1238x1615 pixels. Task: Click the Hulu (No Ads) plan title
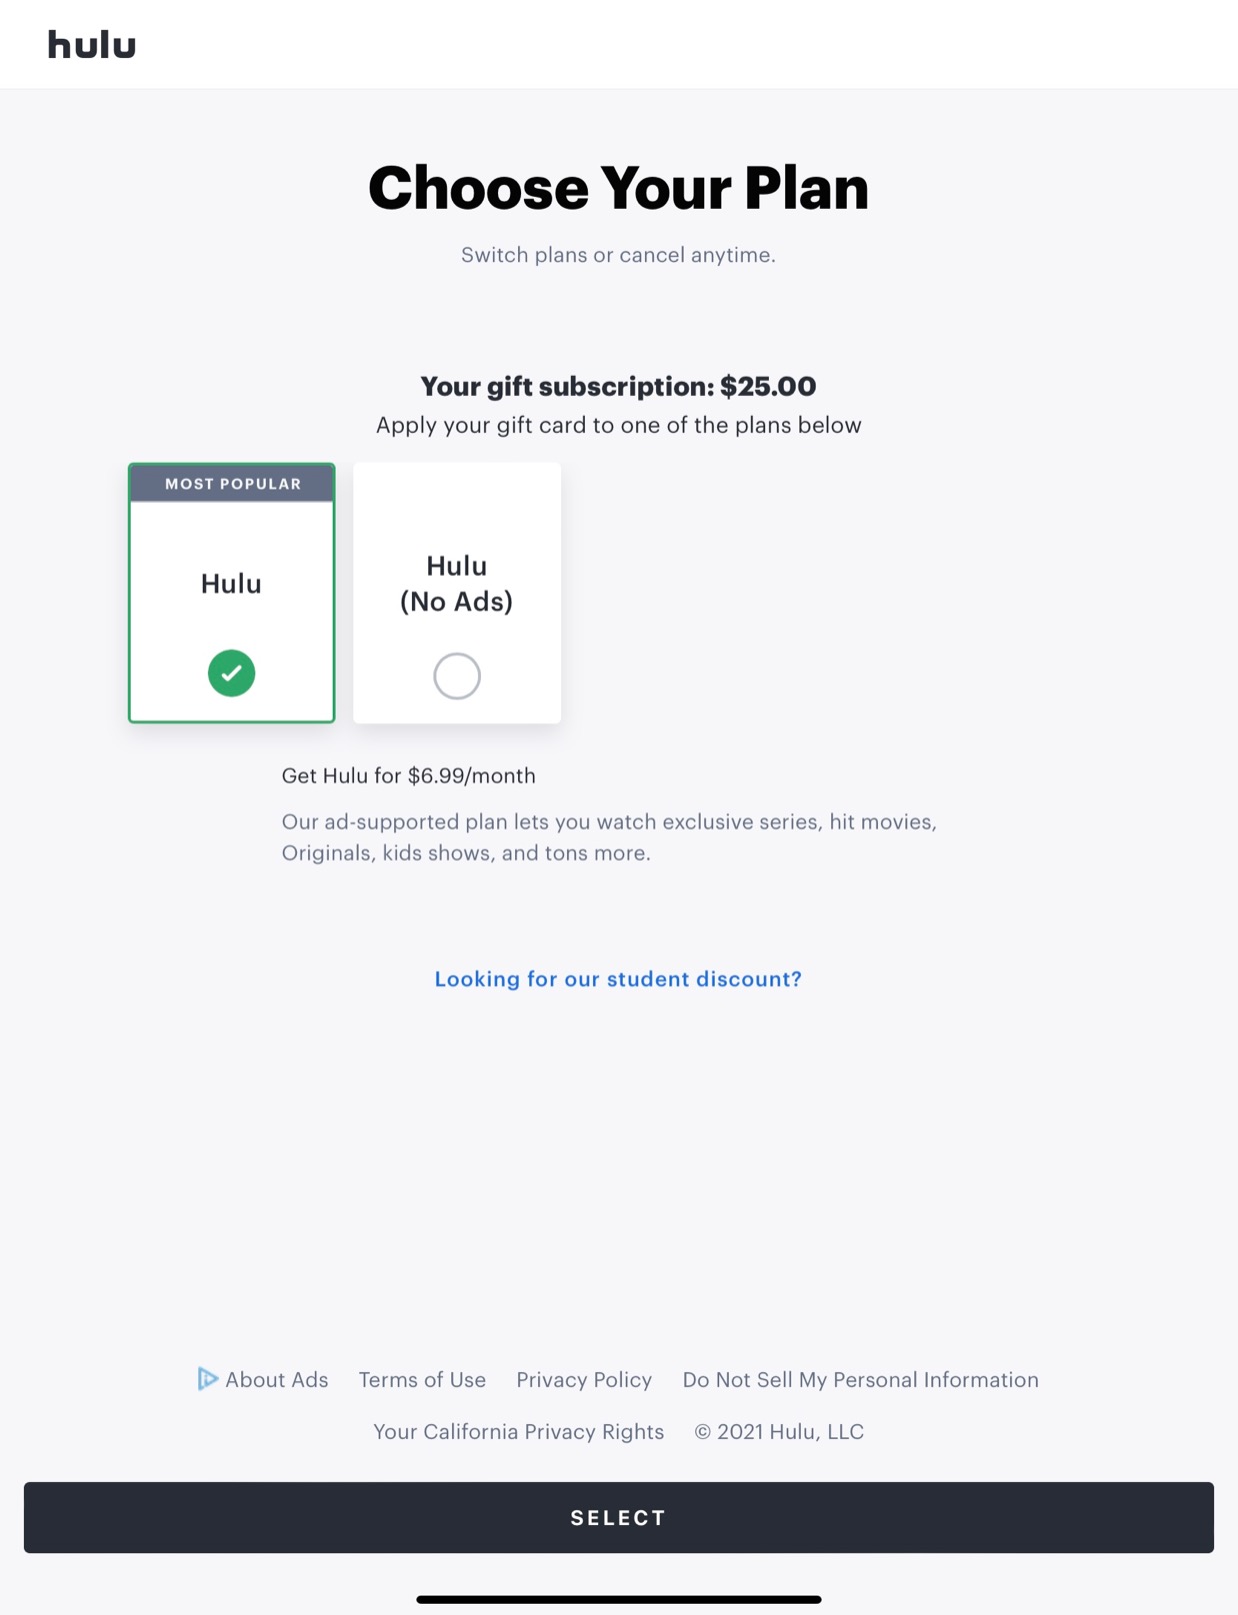tap(456, 583)
